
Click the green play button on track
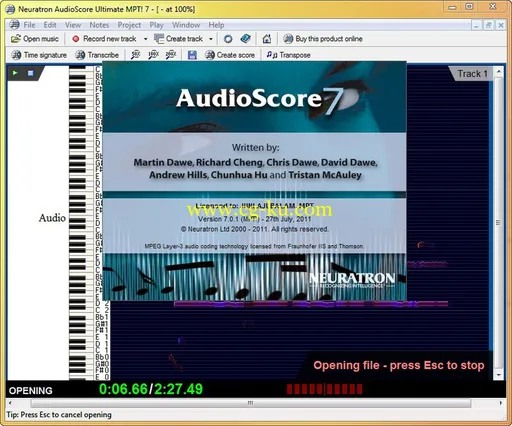(x=15, y=73)
